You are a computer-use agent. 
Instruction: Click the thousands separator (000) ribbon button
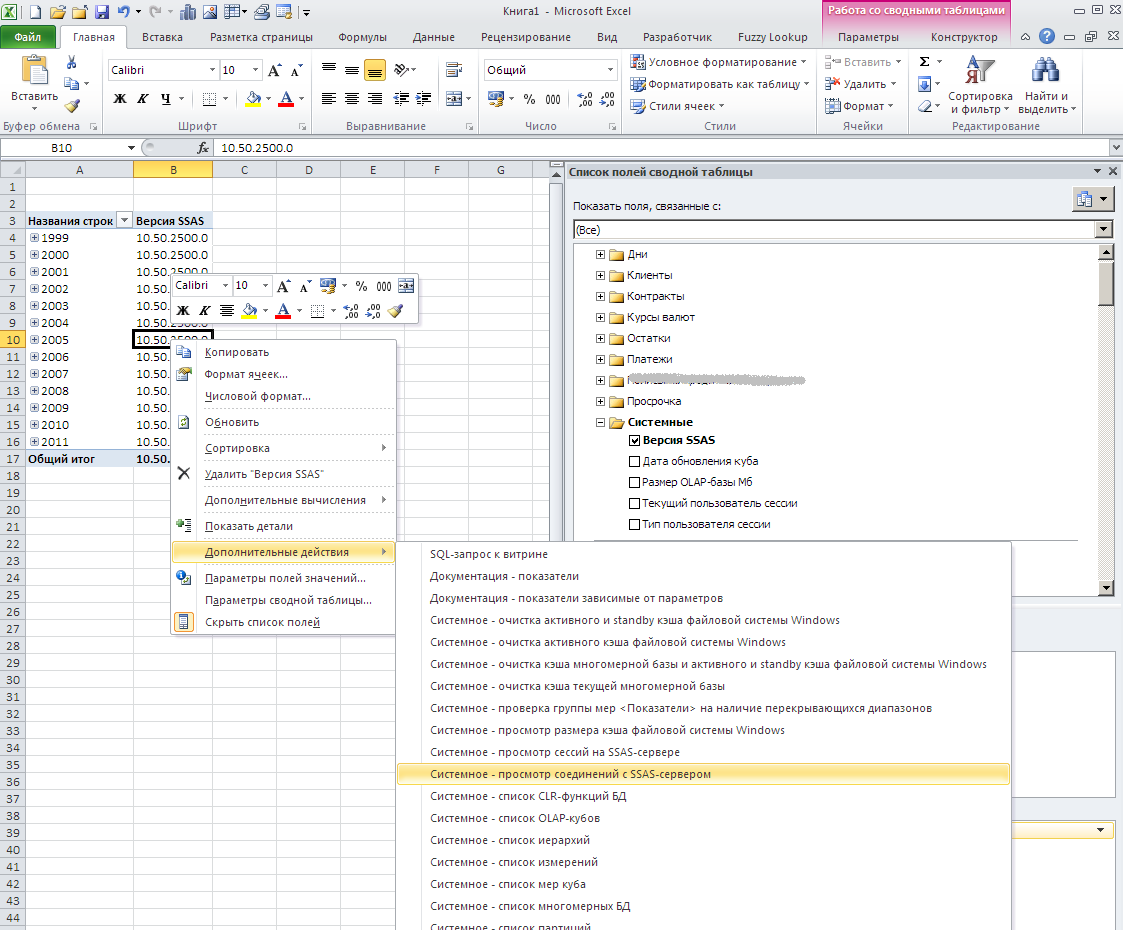(x=553, y=100)
